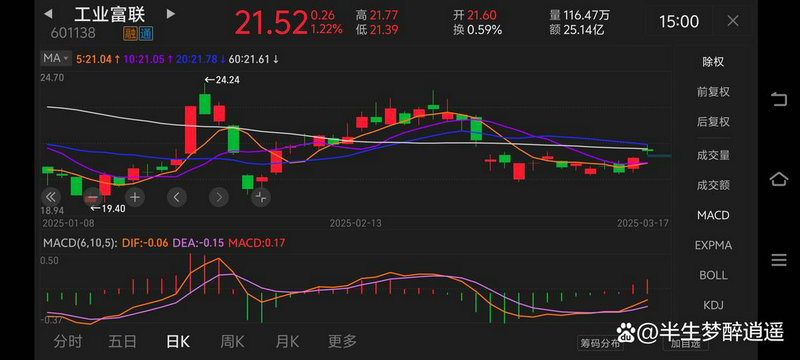Switch to 分时 intraday tab
Screen dimensions: 800x360
[x=68, y=342]
